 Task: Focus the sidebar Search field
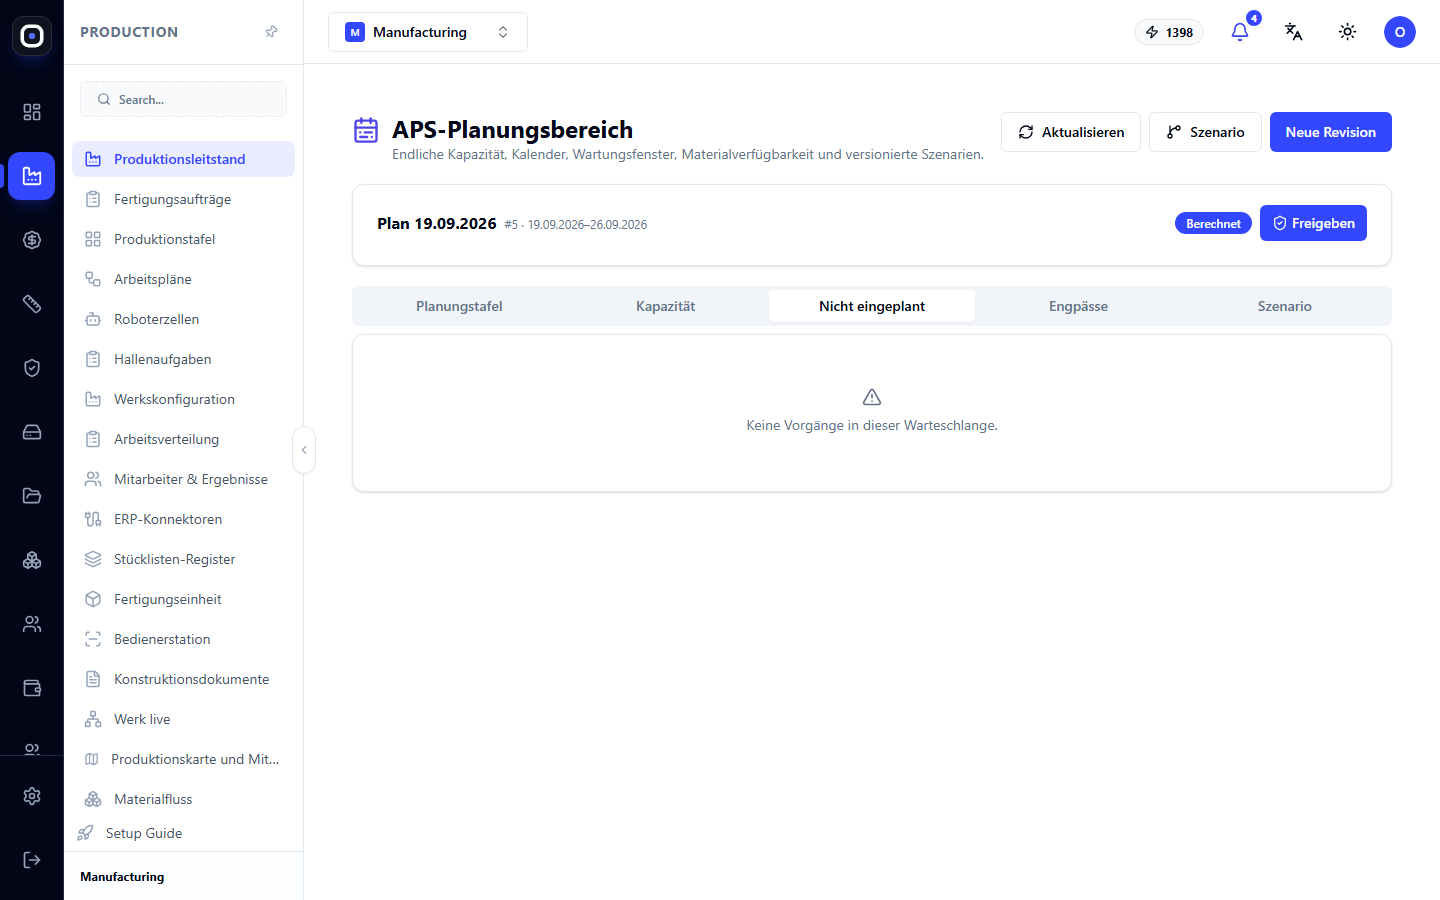point(183,99)
